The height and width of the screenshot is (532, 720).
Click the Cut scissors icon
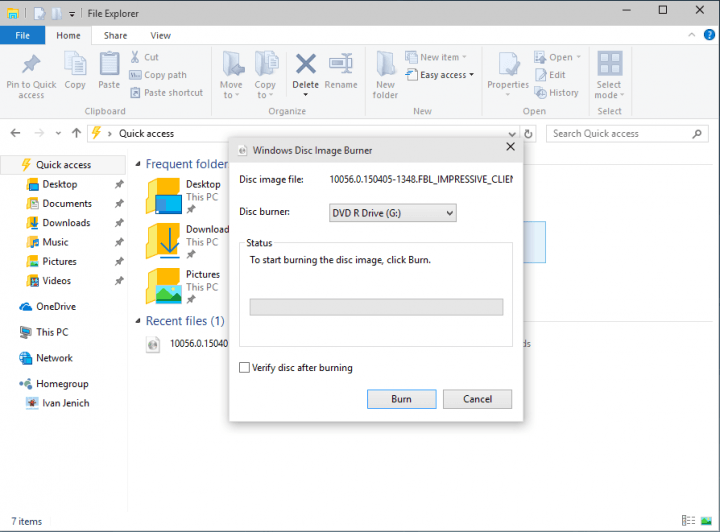point(135,57)
